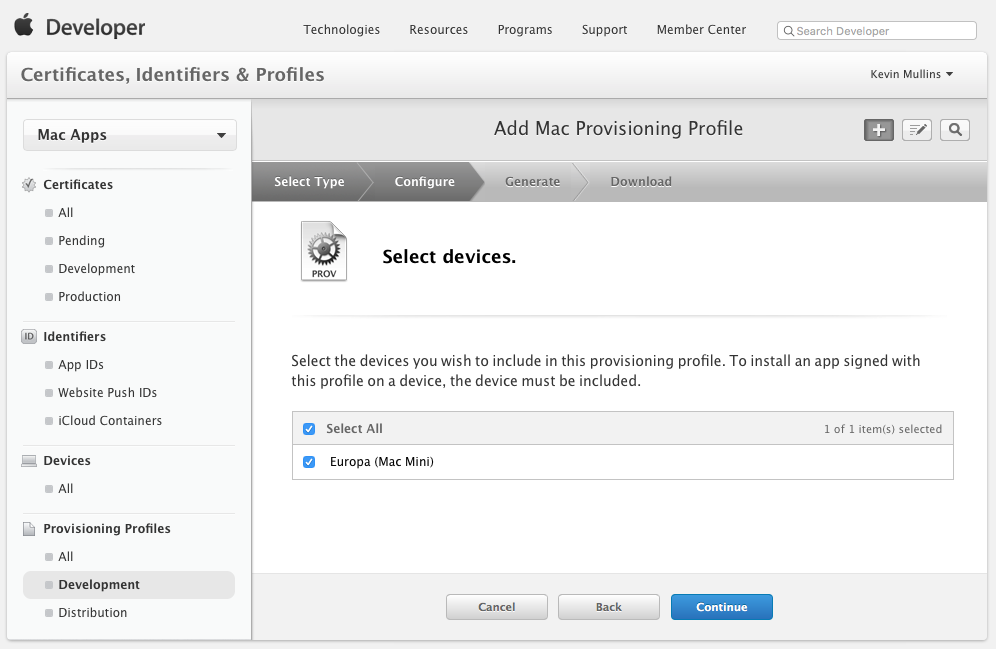This screenshot has height=649, width=996.
Task: Open Pending certificates
Action: (81, 241)
